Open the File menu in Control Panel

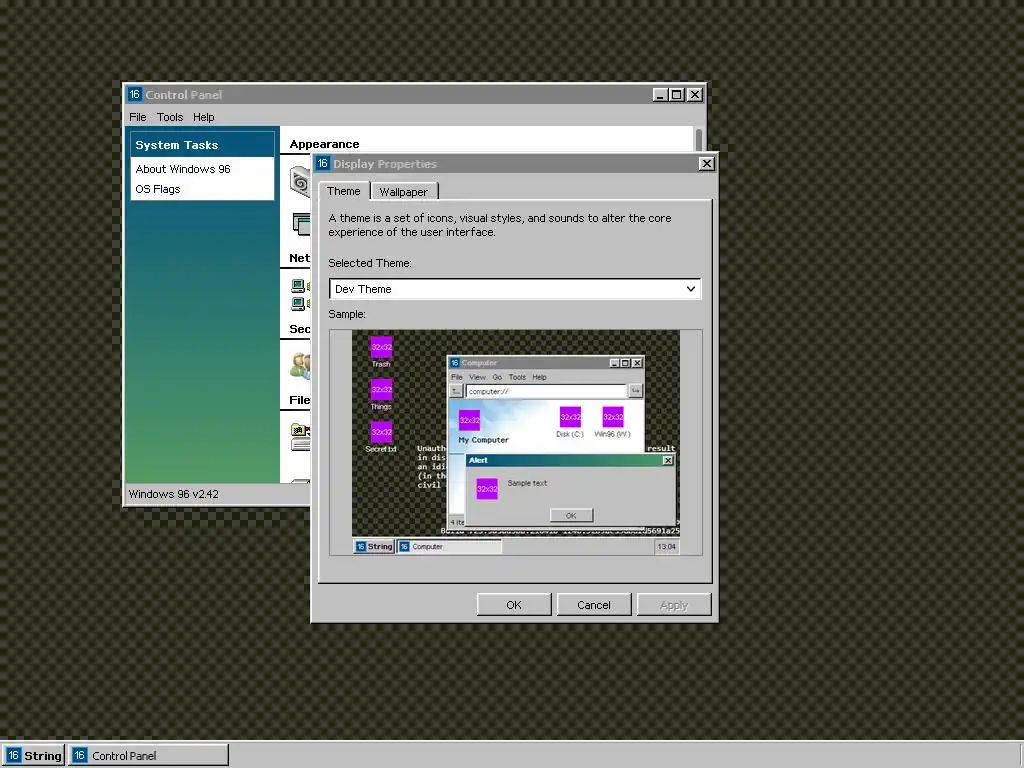point(138,117)
